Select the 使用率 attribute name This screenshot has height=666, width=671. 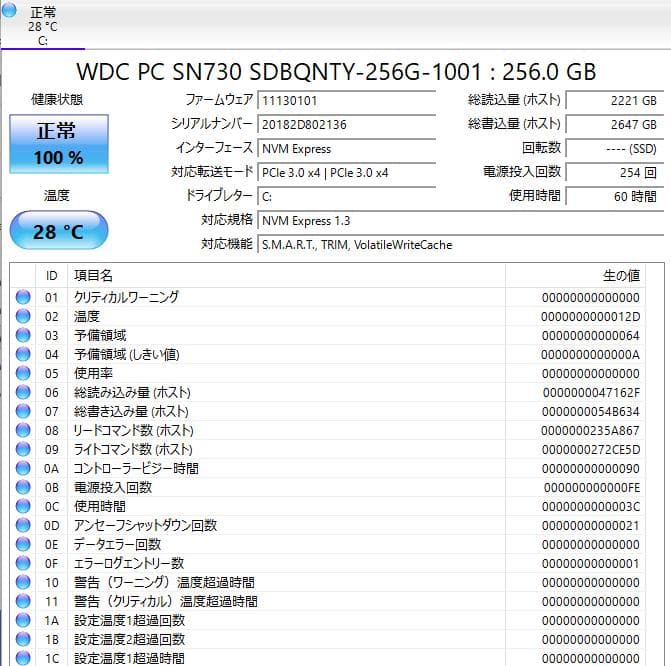[93, 373]
